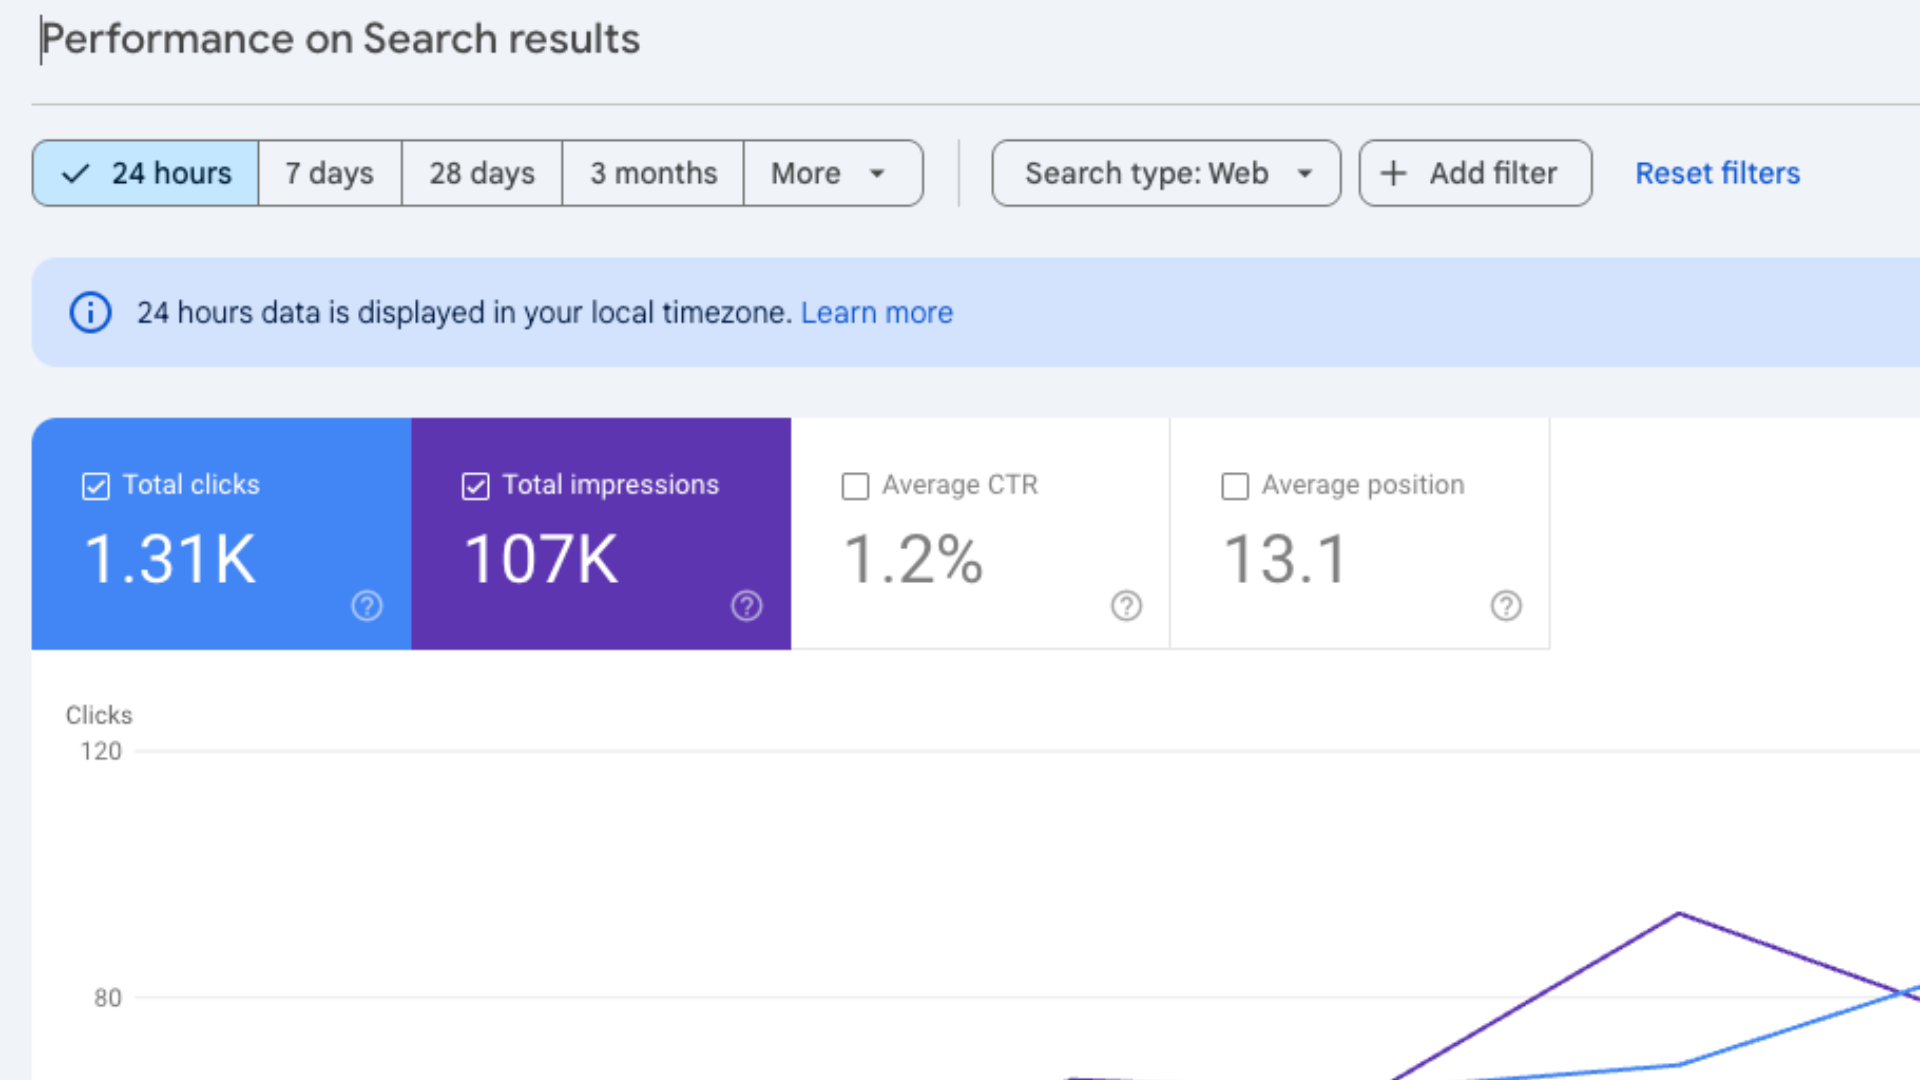Click the info icon in timezone banner
The height and width of the screenshot is (1080, 1920).
(x=90, y=313)
